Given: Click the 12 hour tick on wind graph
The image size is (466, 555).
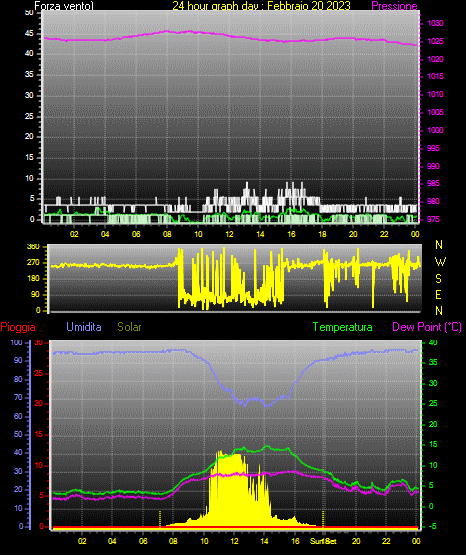Looking at the screenshot, I should click(229, 234).
